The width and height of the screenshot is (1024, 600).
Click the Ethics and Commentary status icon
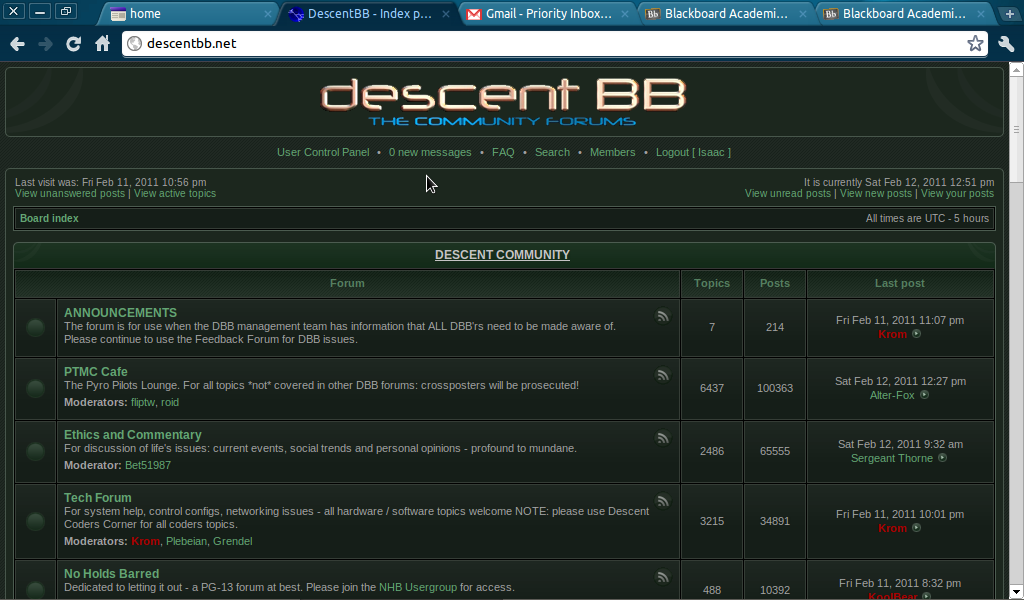point(35,451)
